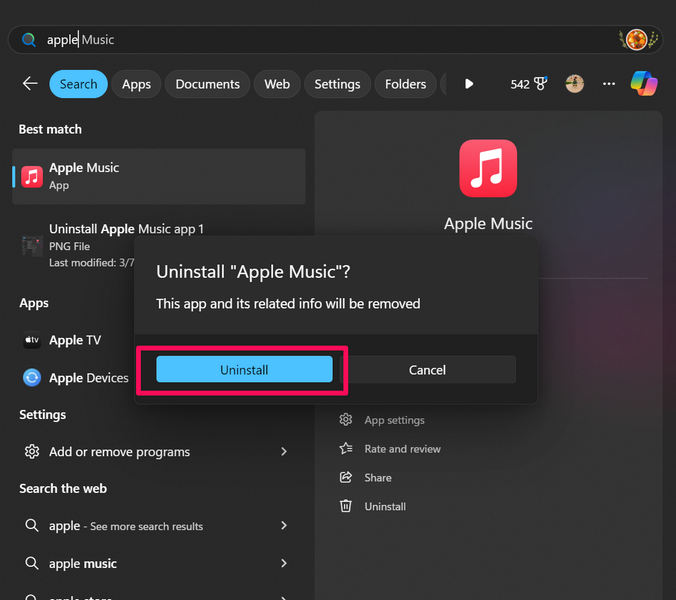
Task: Switch to the Folders filter tab
Action: tap(405, 84)
